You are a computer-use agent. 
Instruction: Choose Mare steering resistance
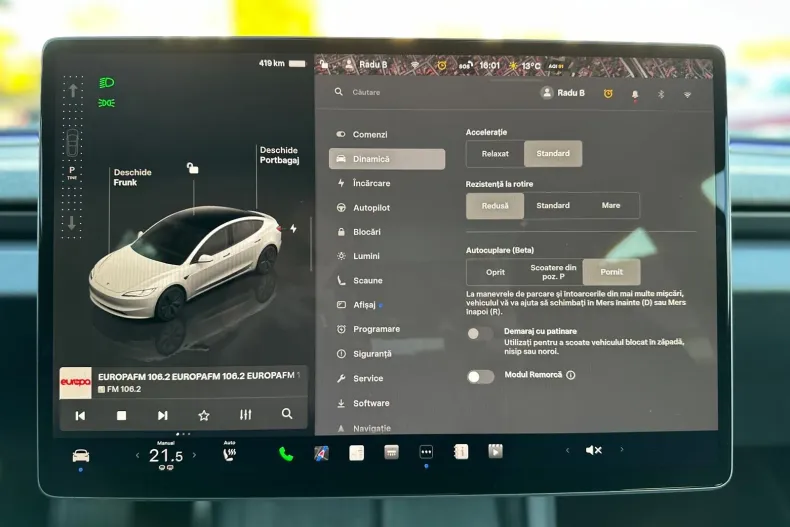click(x=611, y=206)
